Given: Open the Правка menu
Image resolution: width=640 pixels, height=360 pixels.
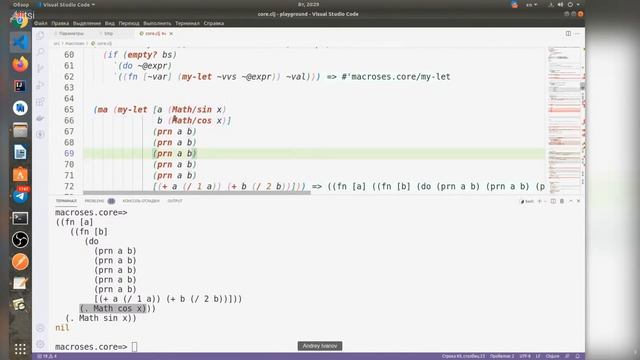Looking at the screenshot, I should pos(60,23).
